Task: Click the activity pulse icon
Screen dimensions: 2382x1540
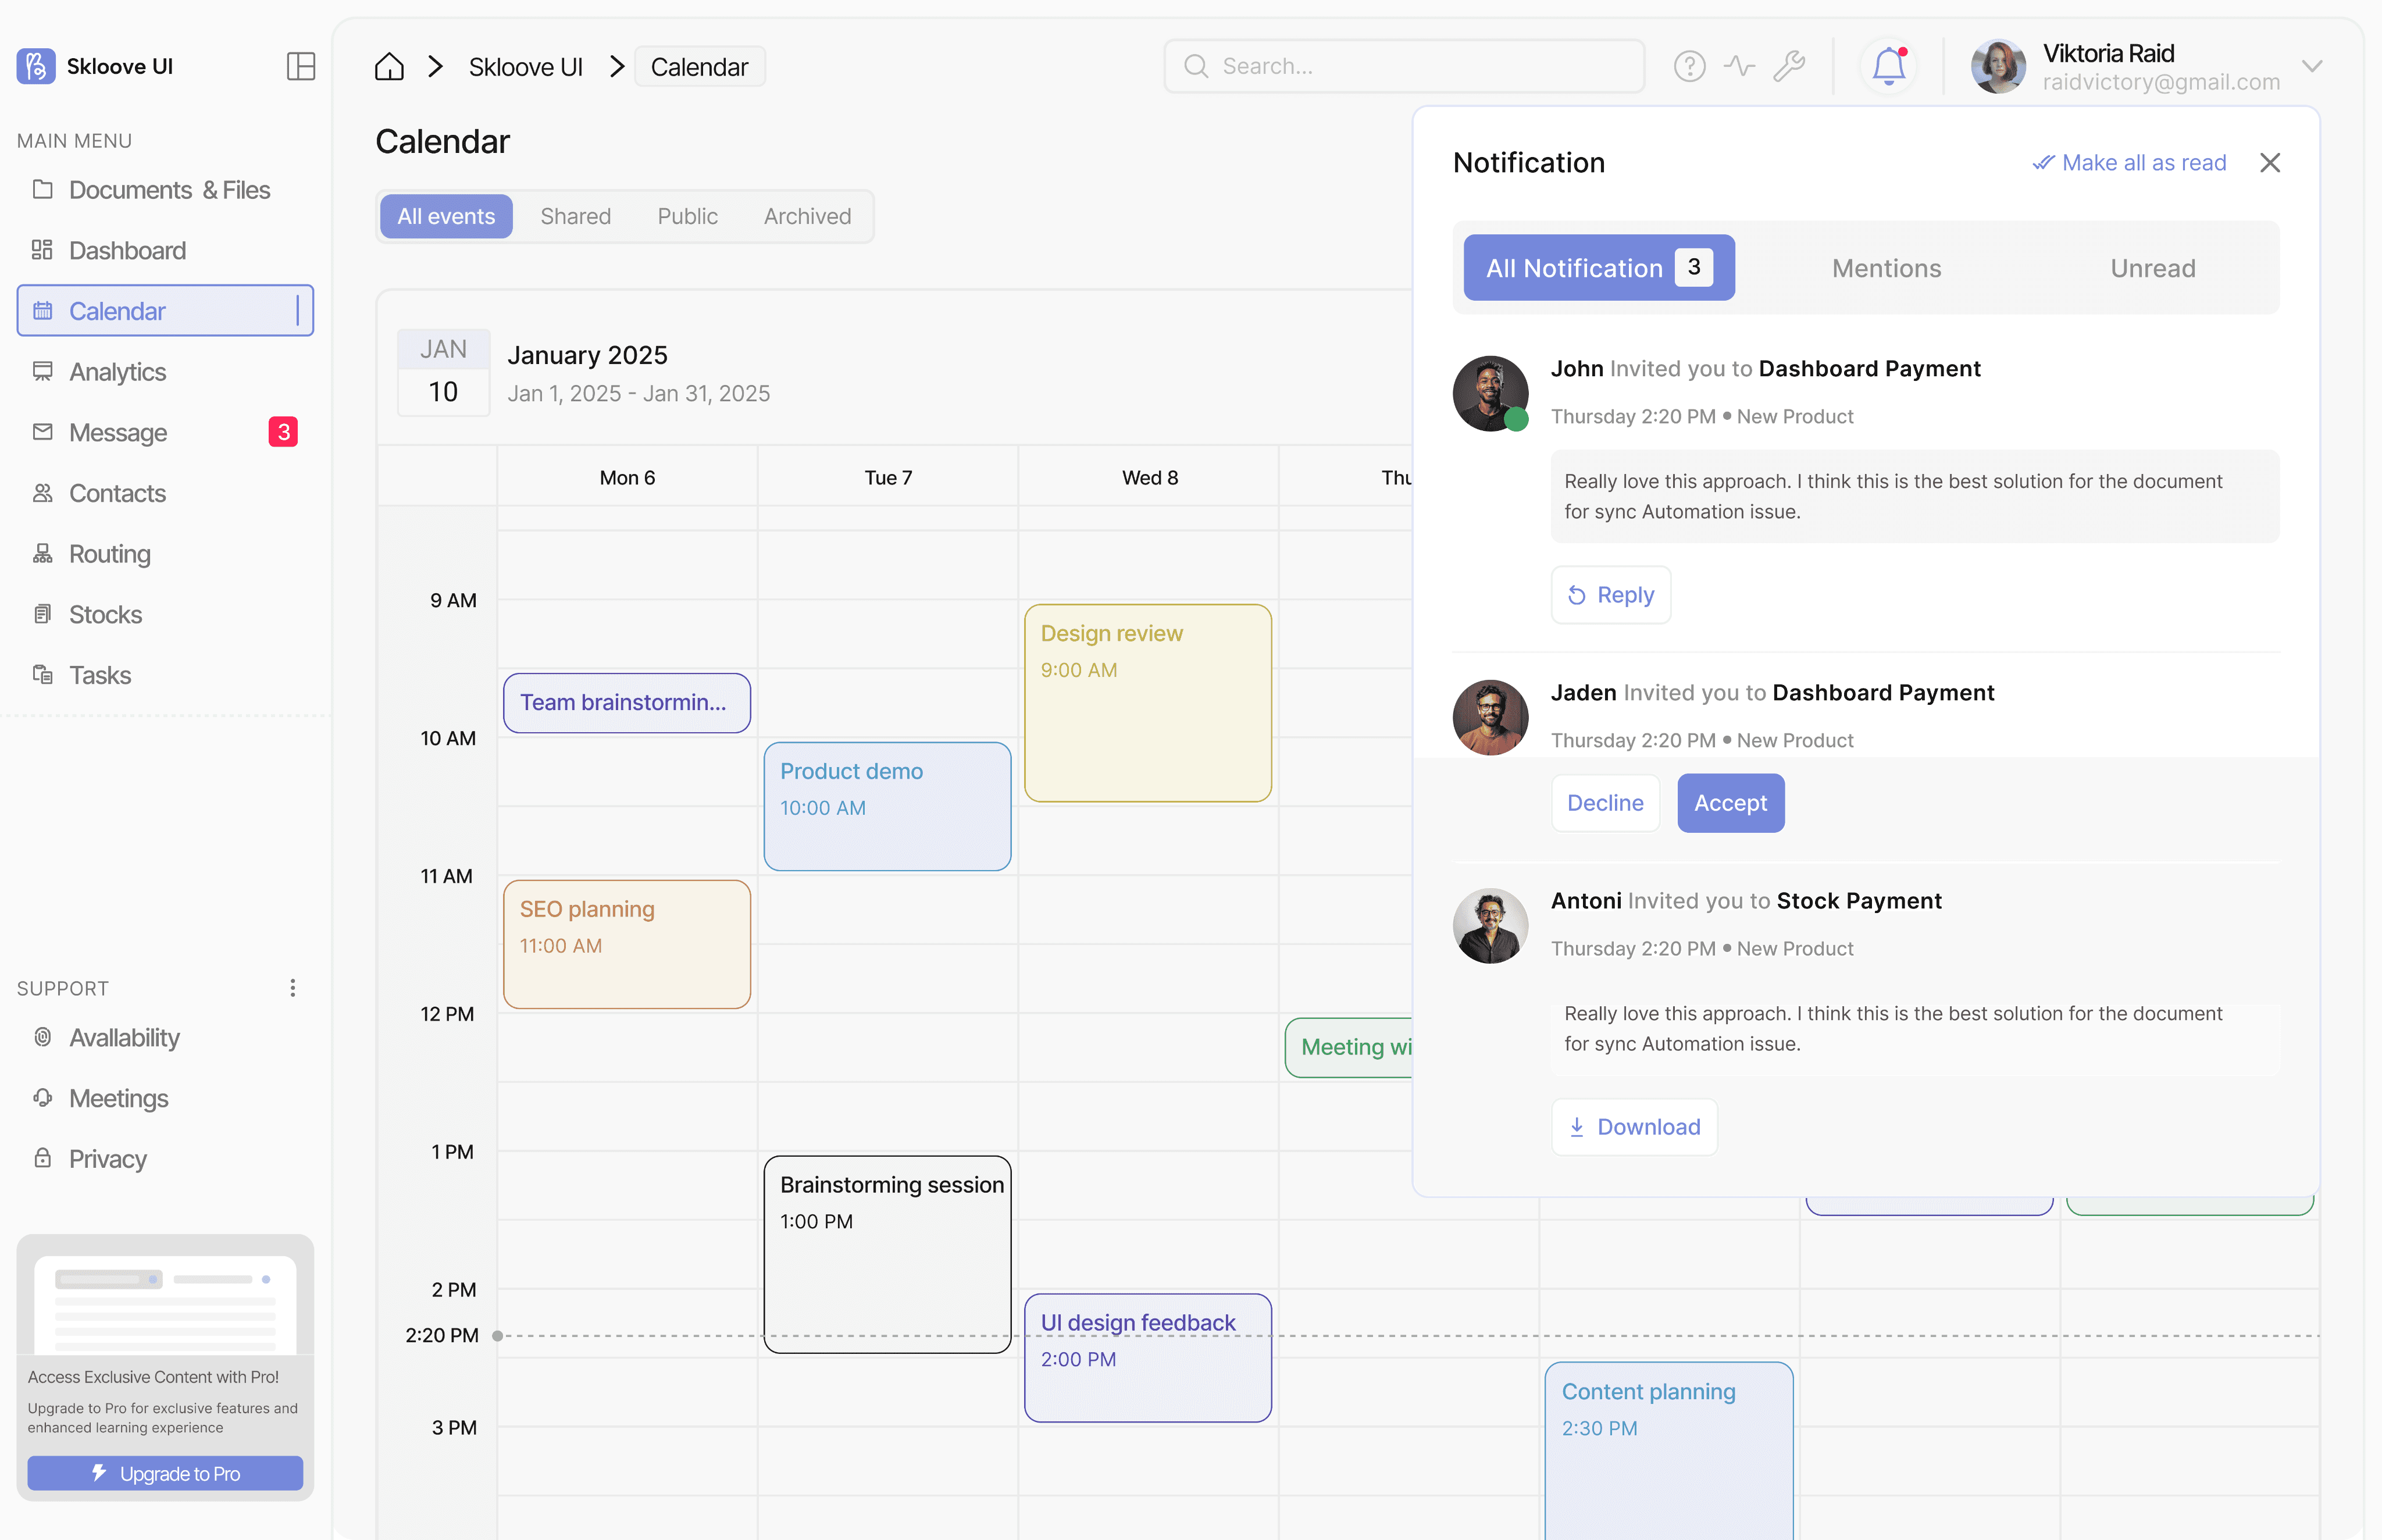Action: [x=1739, y=66]
